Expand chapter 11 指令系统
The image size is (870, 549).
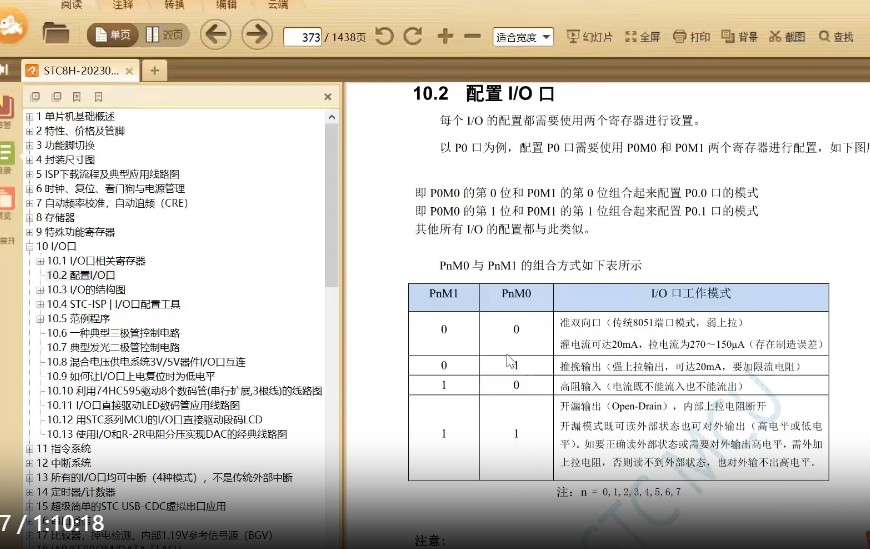point(29,449)
